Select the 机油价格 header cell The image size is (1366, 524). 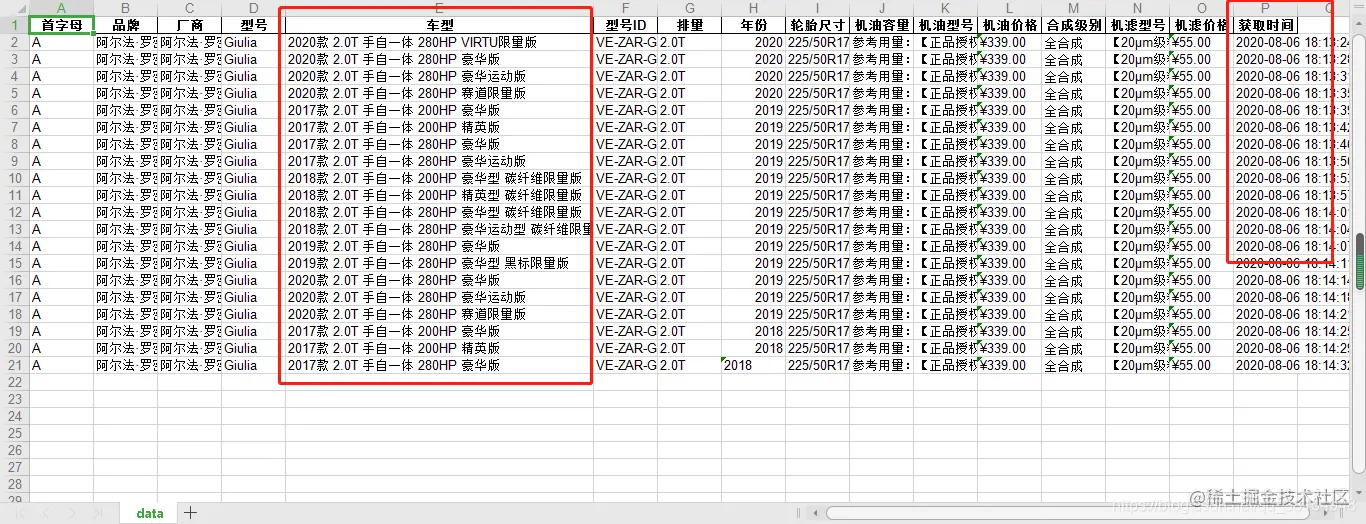pyautogui.click(x=1009, y=25)
